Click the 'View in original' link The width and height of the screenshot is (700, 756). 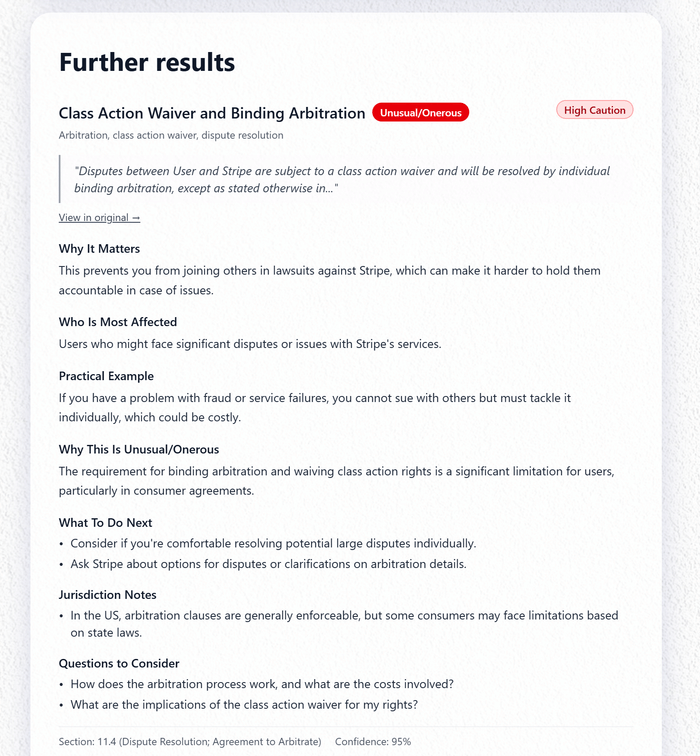[99, 218]
